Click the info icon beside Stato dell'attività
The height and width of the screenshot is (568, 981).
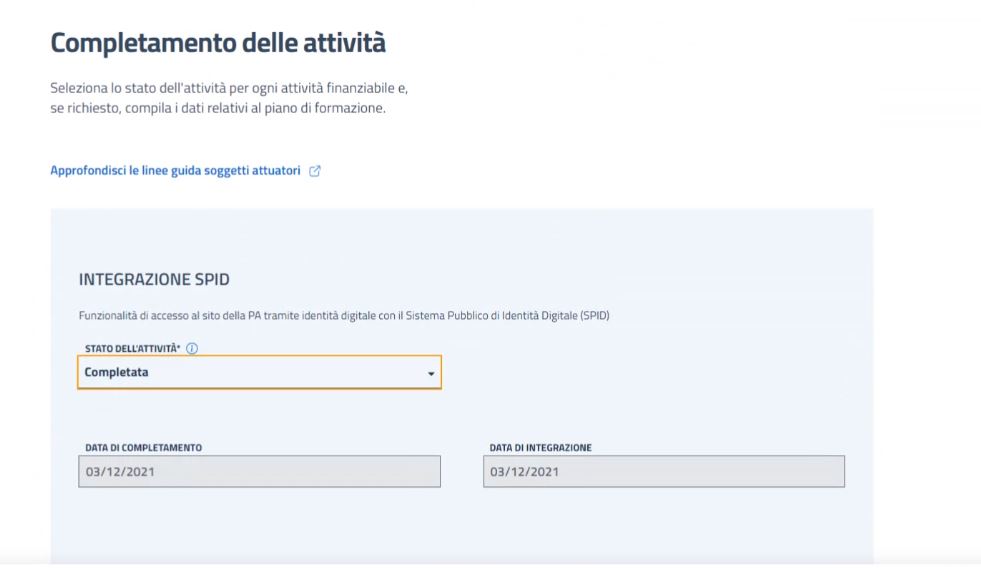[192, 348]
